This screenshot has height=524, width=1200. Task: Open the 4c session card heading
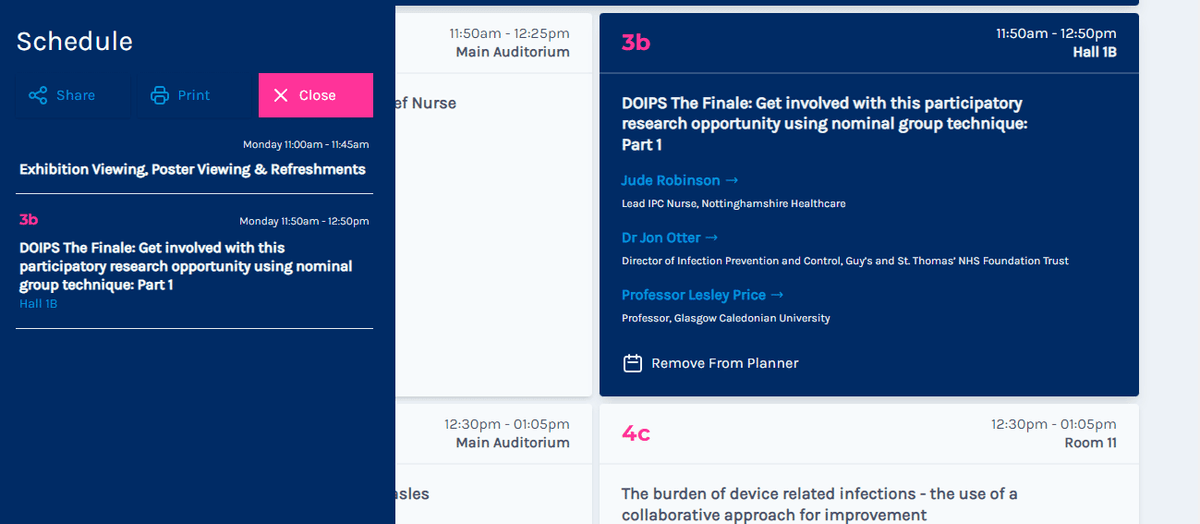point(636,433)
